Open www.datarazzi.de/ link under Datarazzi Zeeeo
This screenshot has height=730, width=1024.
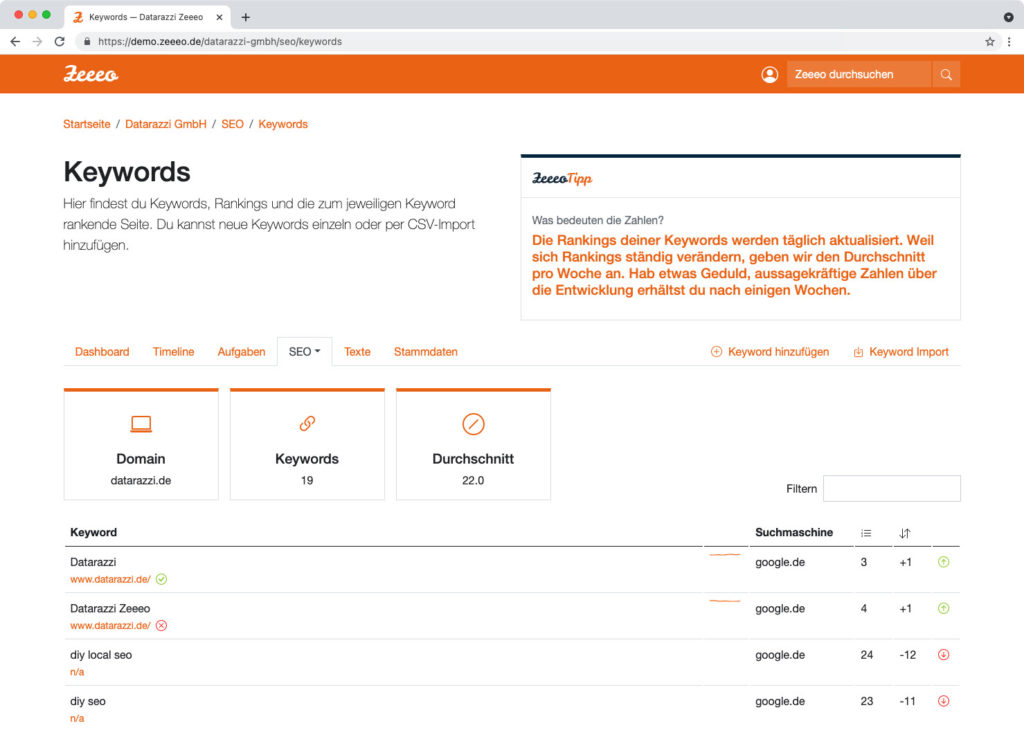[110, 626]
